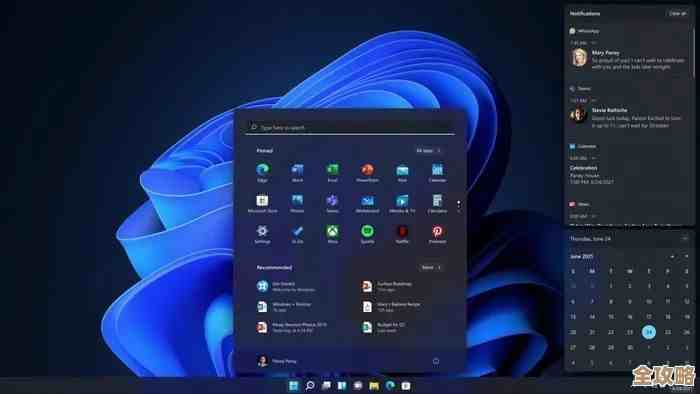Start PowerPoint from pinned apps
The height and width of the screenshot is (394, 700).
point(367,172)
